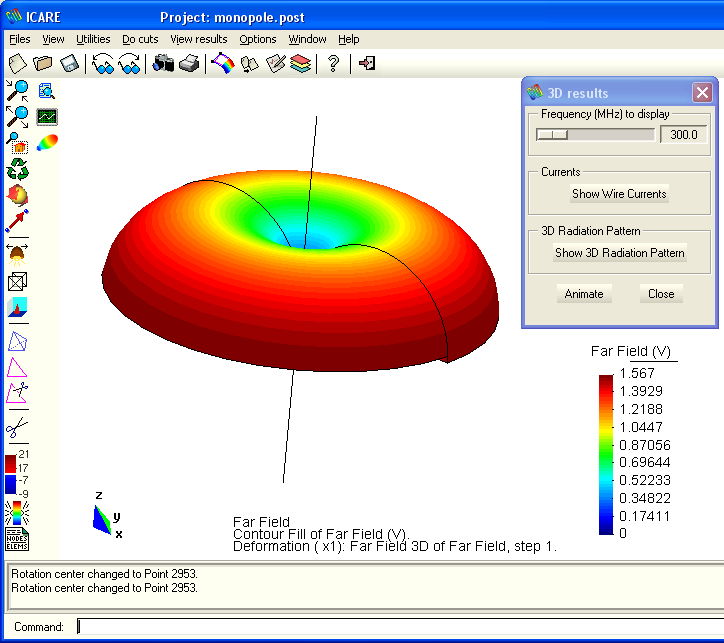Click the copy pages icon in the toolbar
724x643 pixels.
point(250,64)
